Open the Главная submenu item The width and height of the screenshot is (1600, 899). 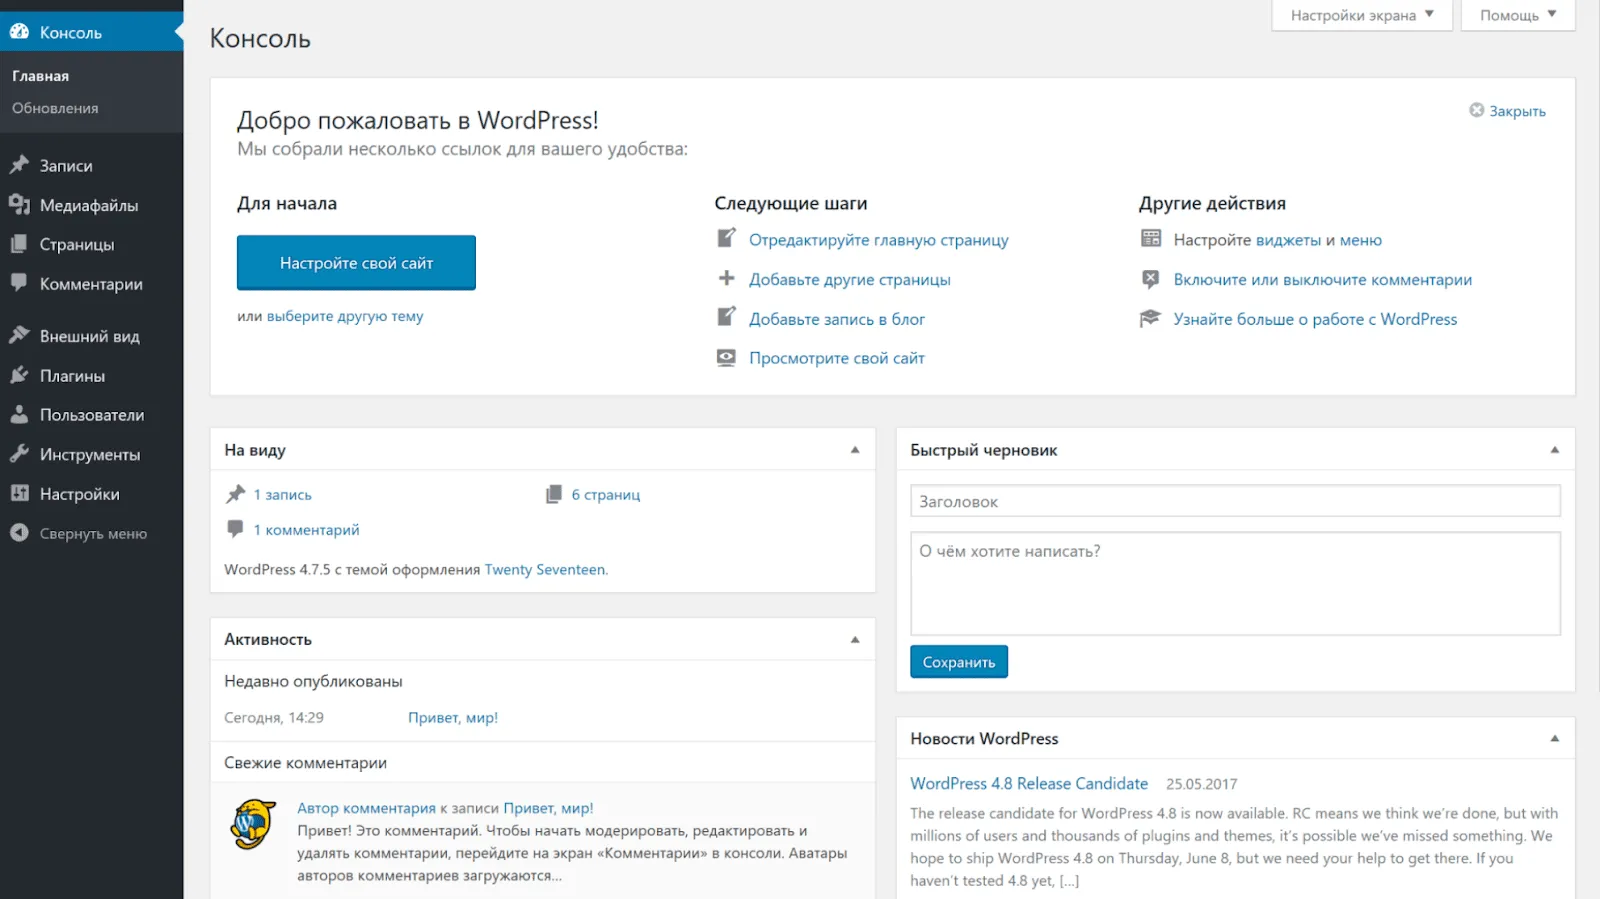(41, 76)
